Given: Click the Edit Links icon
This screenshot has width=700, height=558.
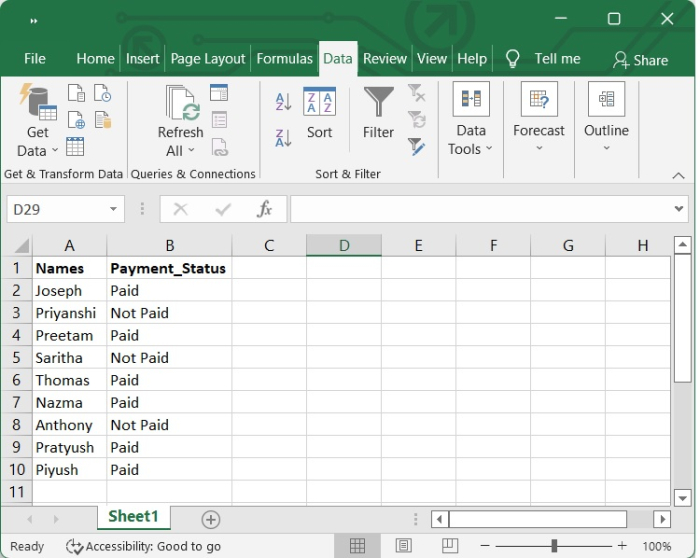Looking at the screenshot, I should coord(219,147).
